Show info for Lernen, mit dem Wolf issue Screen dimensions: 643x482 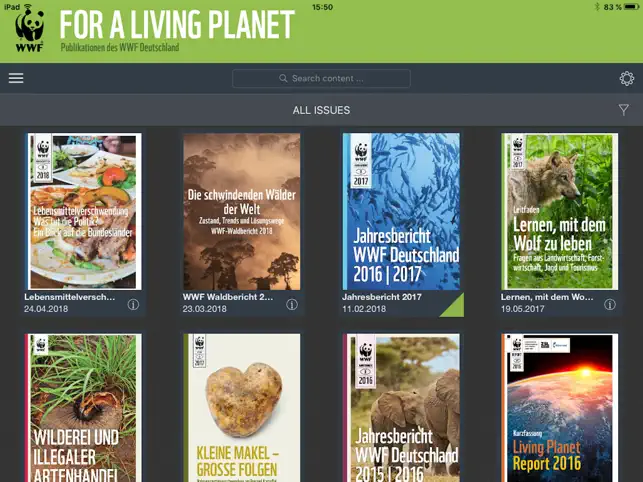click(x=610, y=304)
